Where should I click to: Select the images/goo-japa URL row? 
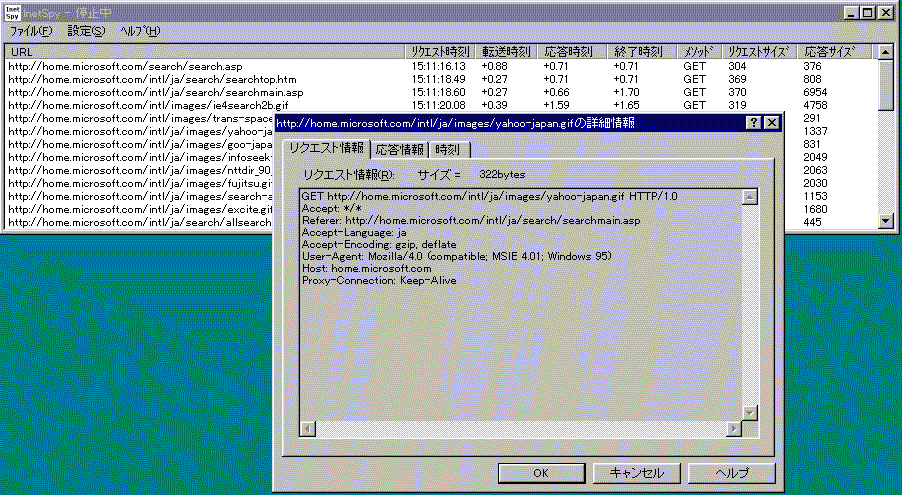pyautogui.click(x=140, y=144)
